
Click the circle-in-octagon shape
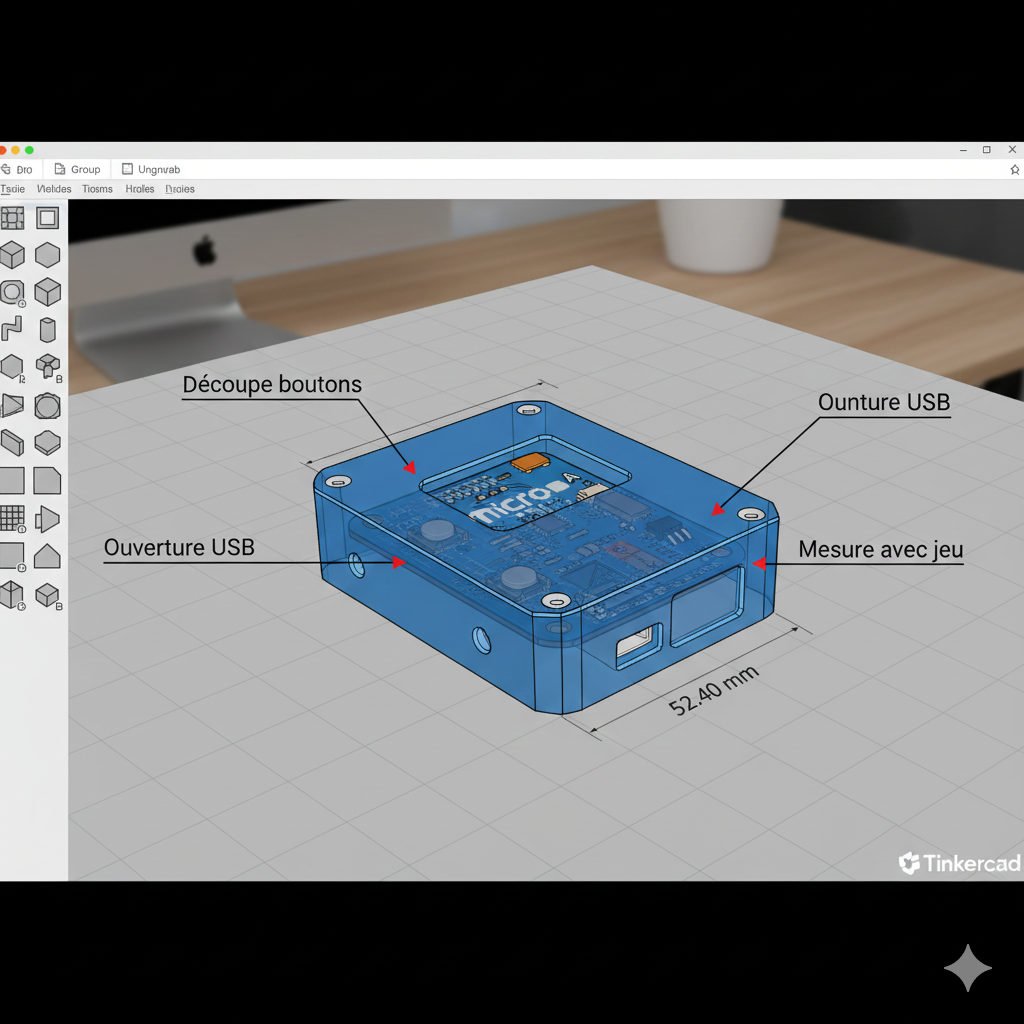tap(47, 406)
